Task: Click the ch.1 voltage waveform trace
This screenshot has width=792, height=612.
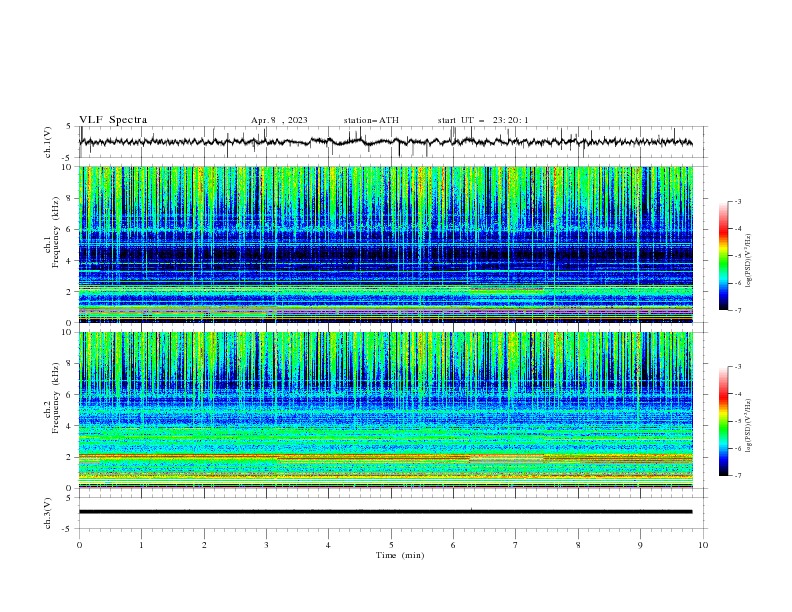Action: (x=385, y=142)
